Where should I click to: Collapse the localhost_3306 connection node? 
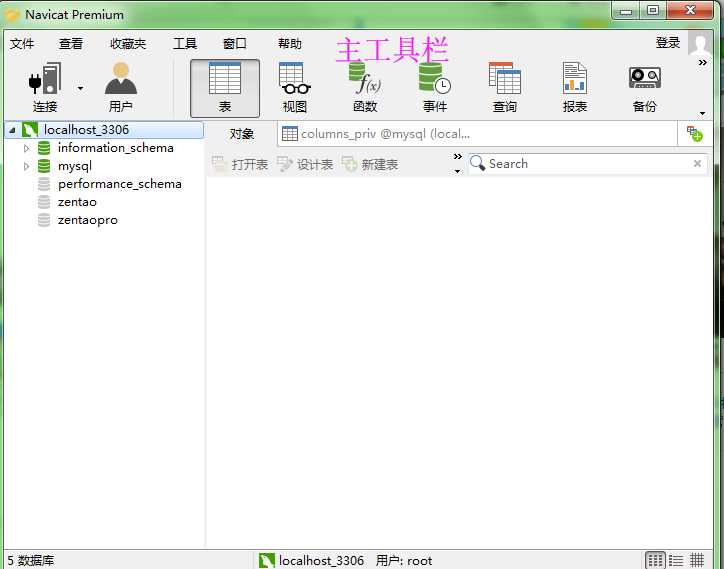[12, 130]
